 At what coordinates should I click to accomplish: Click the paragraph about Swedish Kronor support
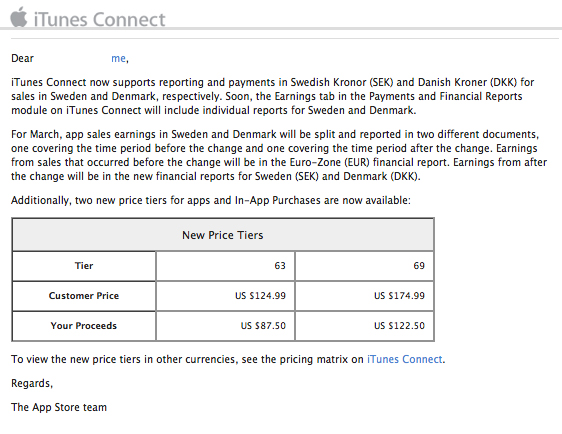point(273,96)
